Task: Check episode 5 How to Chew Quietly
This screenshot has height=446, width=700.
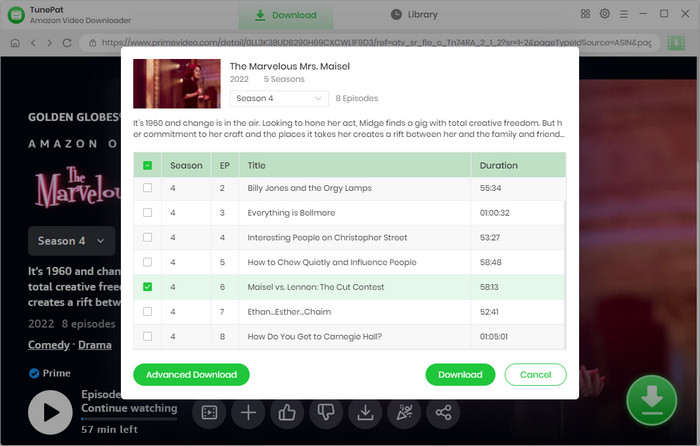Action: point(147,262)
